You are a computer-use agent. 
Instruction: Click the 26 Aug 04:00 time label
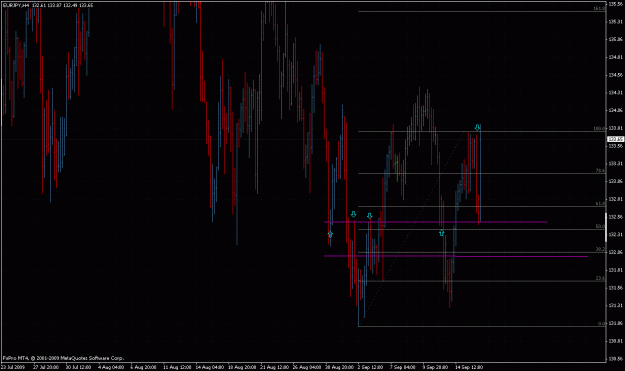(307, 367)
